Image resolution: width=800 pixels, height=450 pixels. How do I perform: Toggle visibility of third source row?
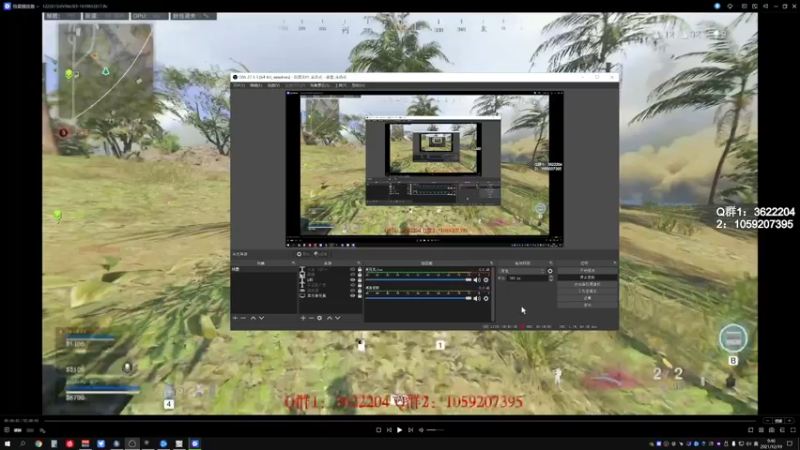tap(353, 280)
